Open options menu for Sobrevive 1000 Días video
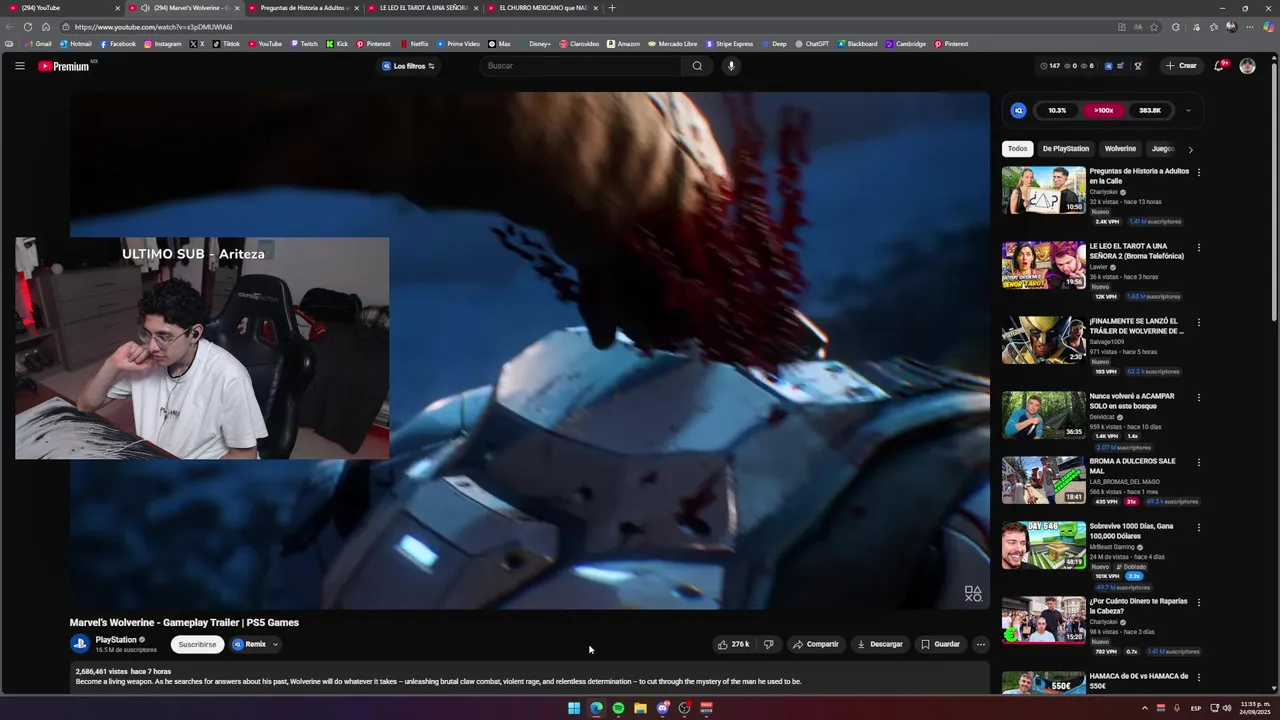Screen dimensions: 1280x720 1199,527
